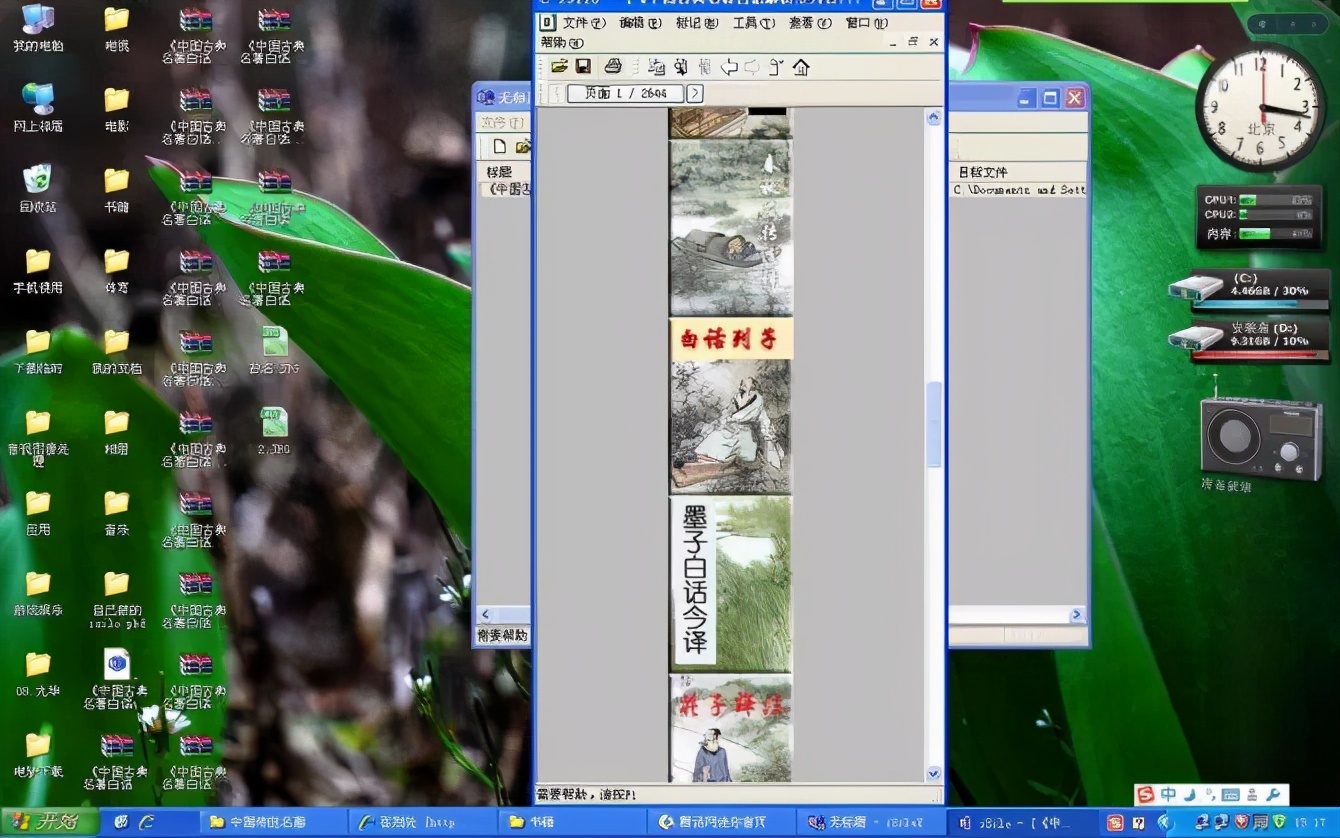Open the 文件(F) menu in the viewer

click(584, 23)
